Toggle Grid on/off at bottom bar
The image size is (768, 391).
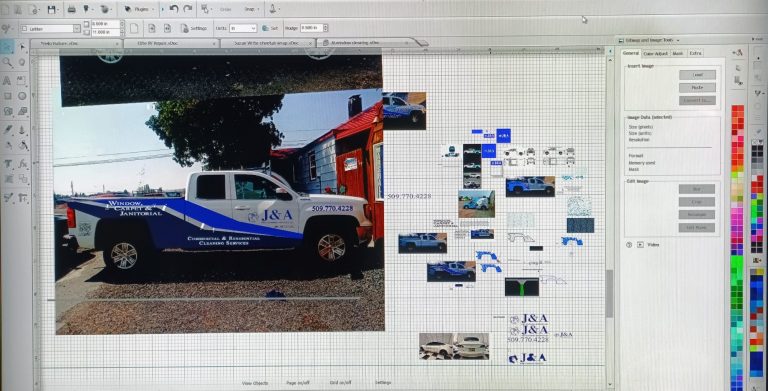pyautogui.click(x=340, y=383)
